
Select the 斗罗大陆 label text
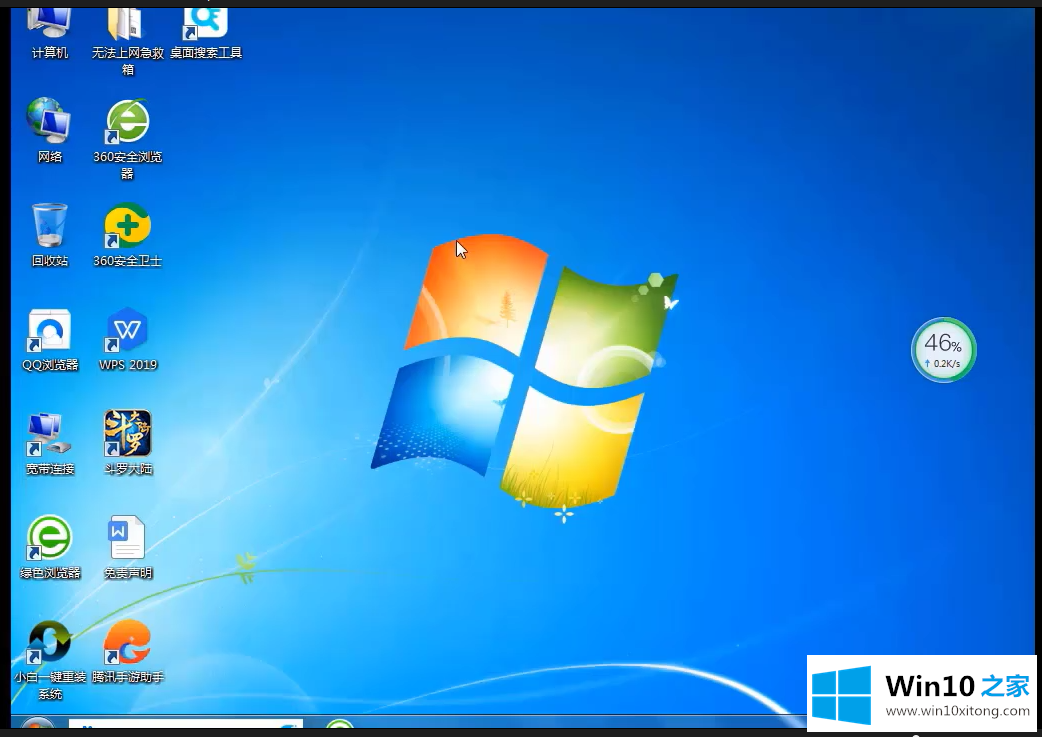pyautogui.click(x=128, y=469)
